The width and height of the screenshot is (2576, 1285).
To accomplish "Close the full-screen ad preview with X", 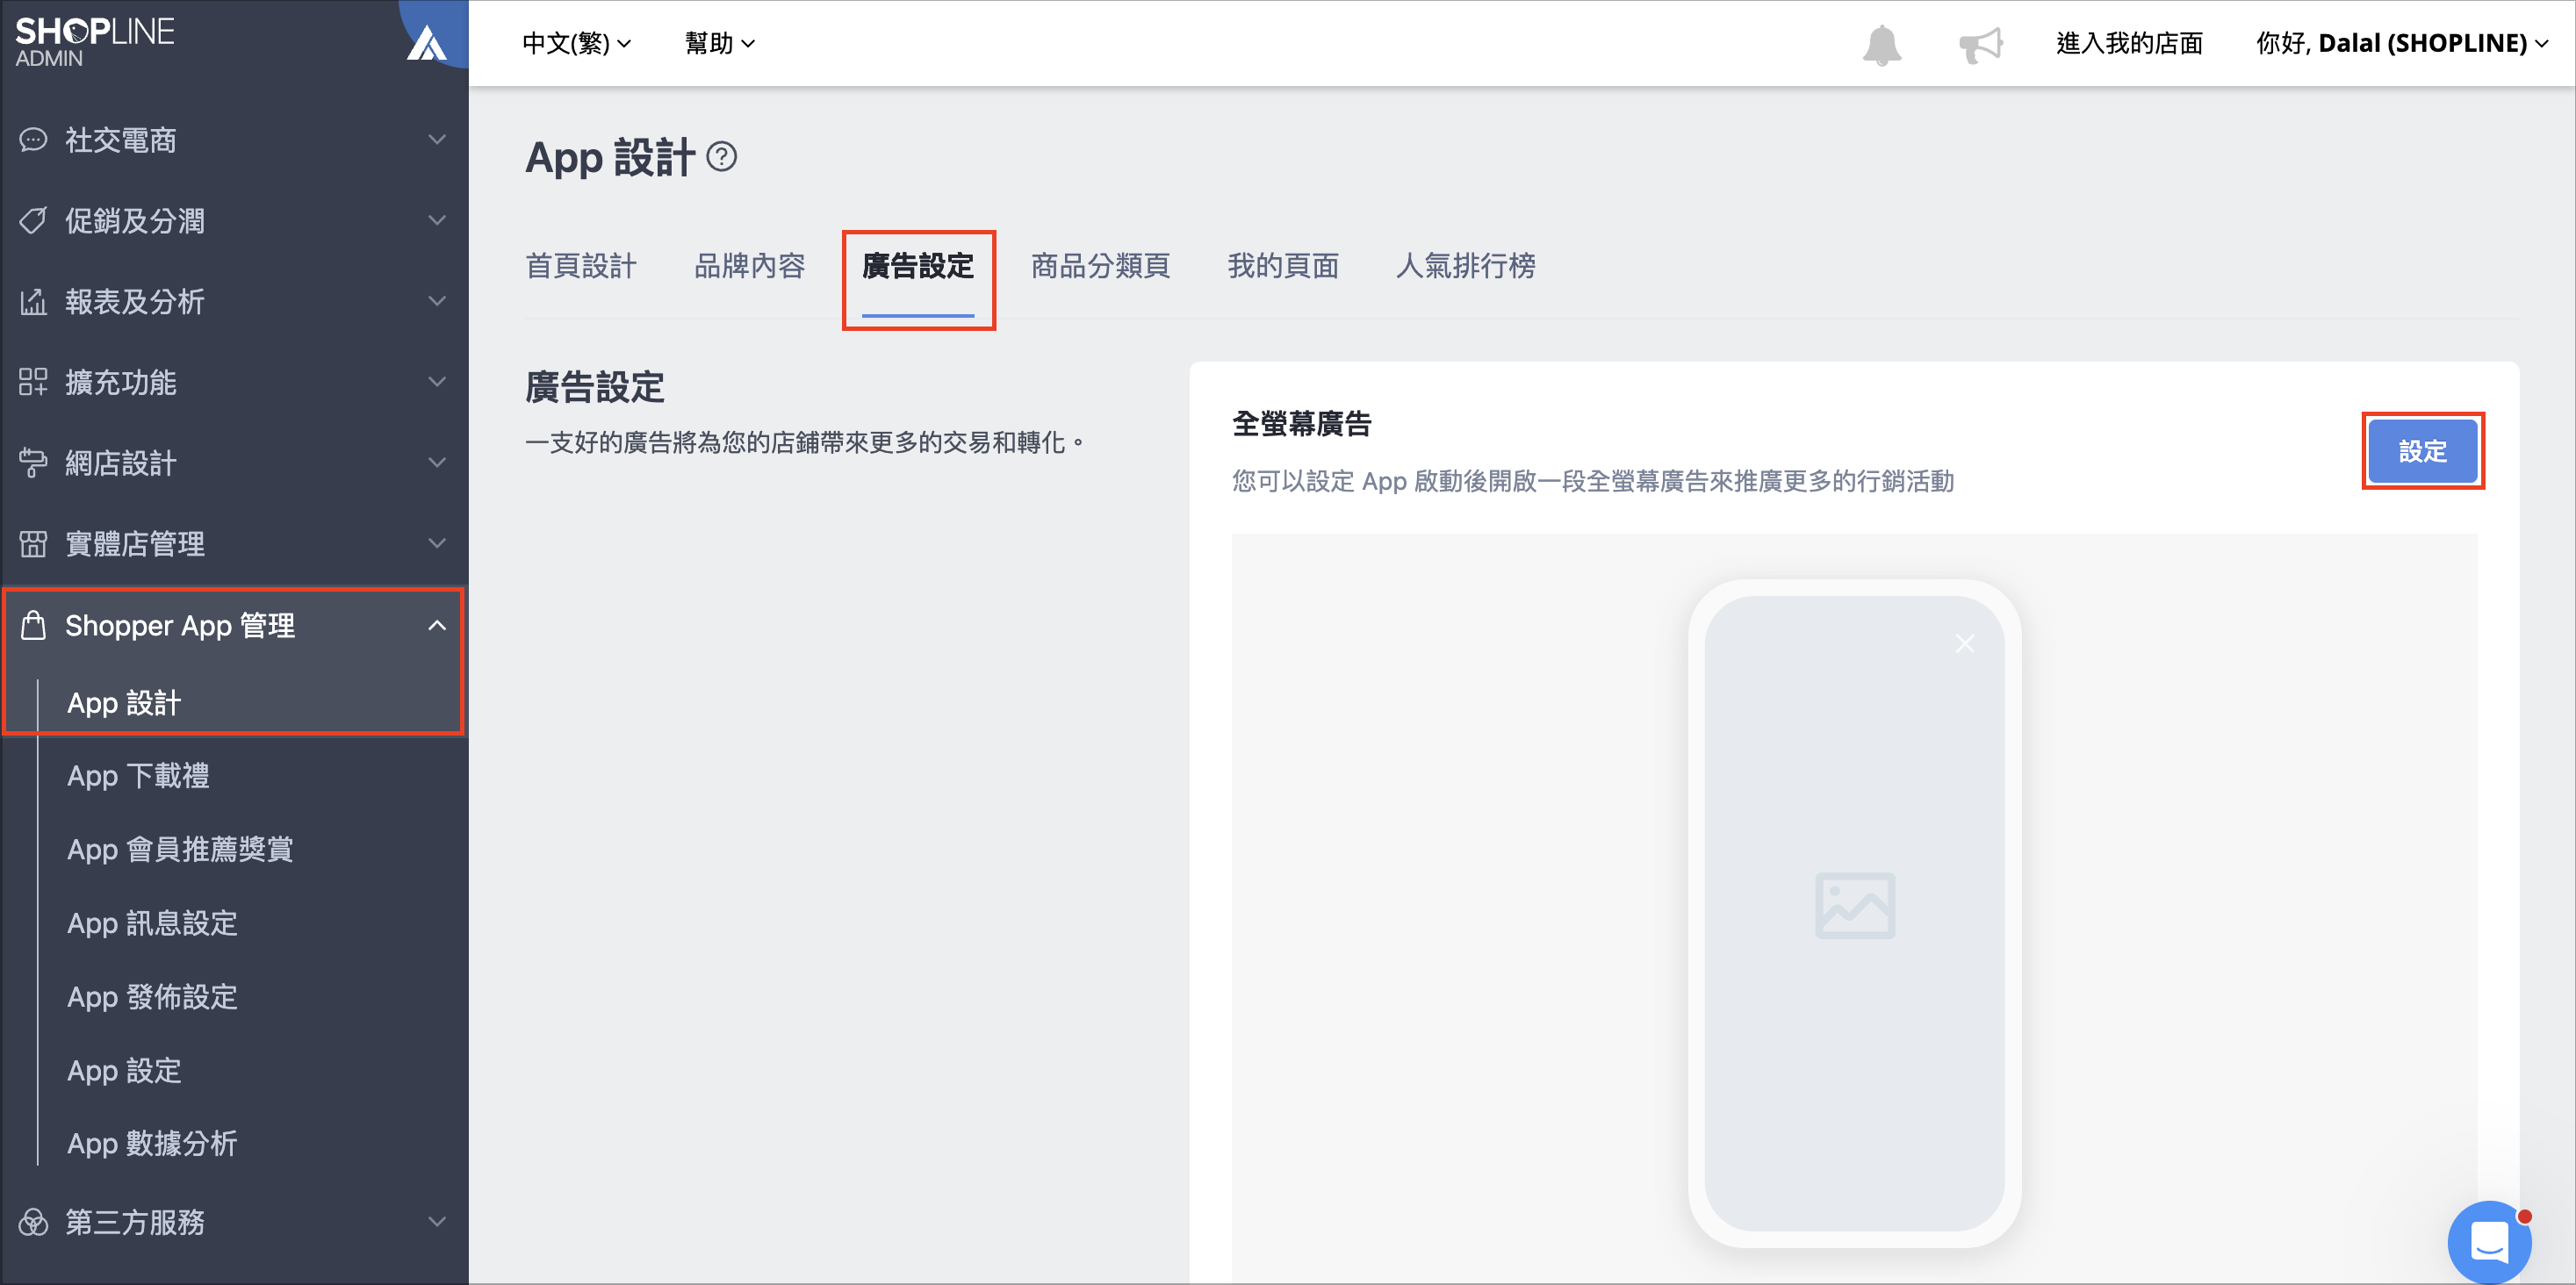I will (x=1964, y=643).
